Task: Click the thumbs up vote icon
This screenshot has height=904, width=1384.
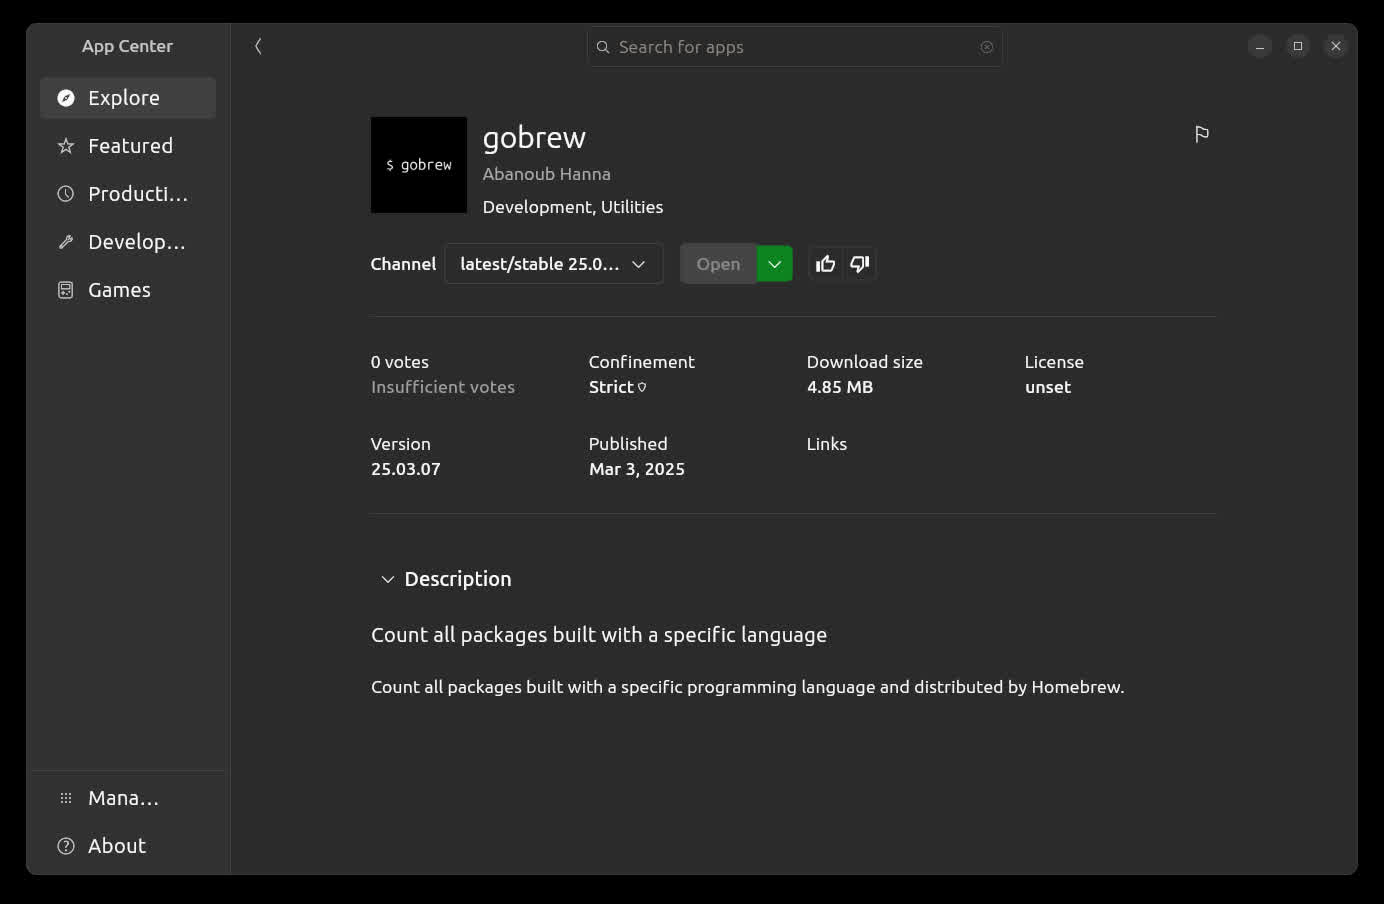Action: click(x=825, y=264)
